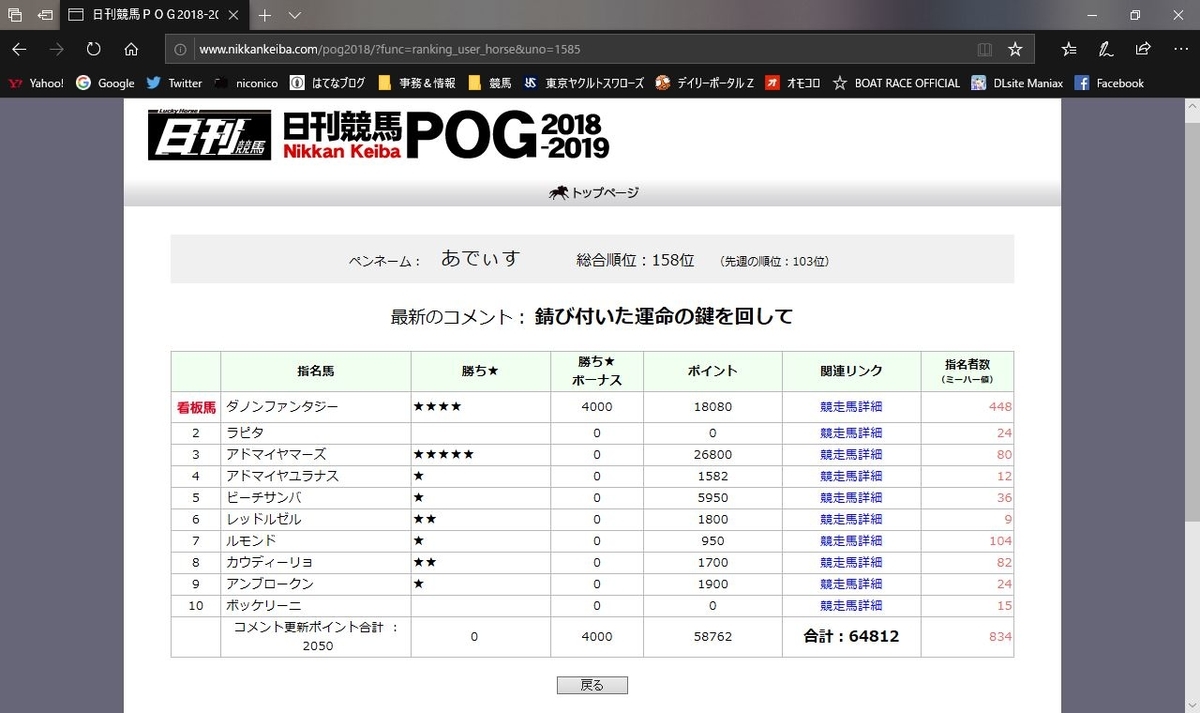The width and height of the screenshot is (1200, 713).
Task: Open the Favorites hub icon
Action: click(1069, 49)
